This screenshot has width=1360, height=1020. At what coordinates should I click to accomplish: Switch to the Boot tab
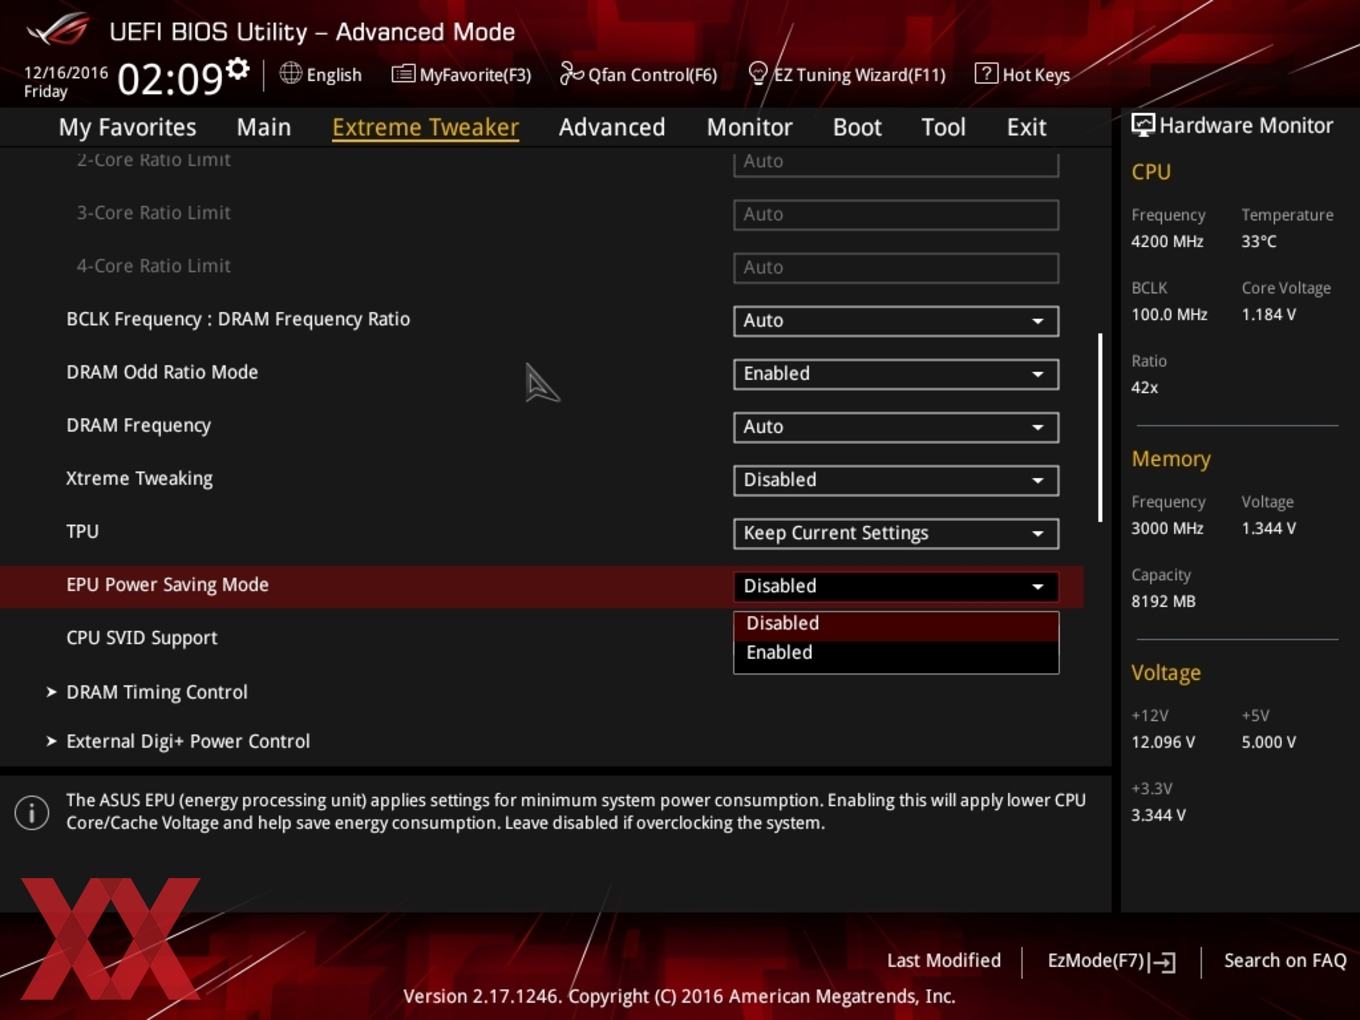click(857, 127)
